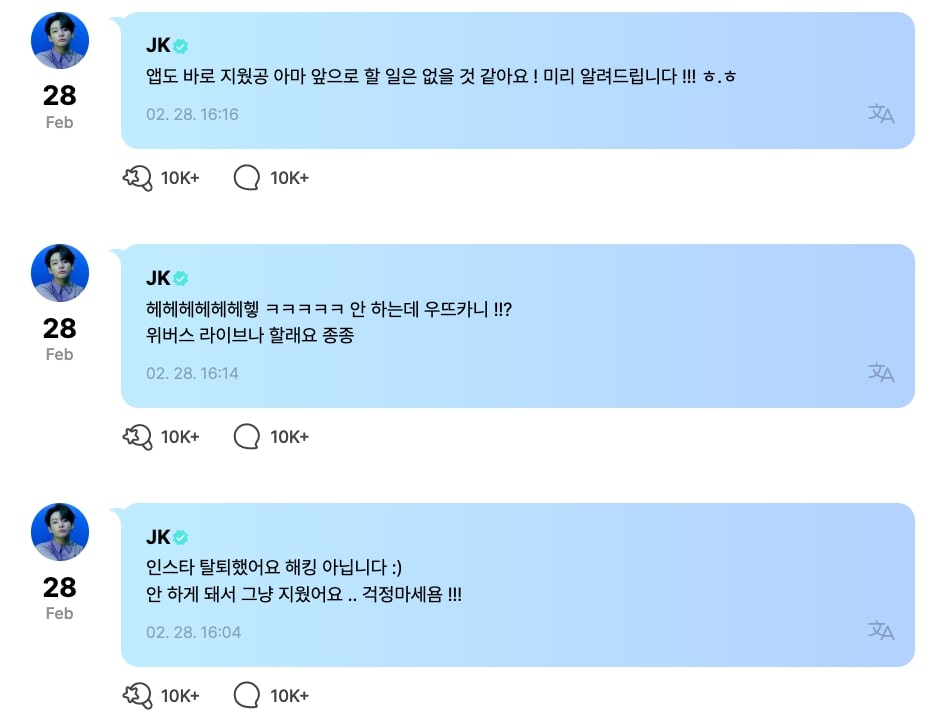945x716 pixels.
Task: Open comments bubble under the 16:14 post
Action: [x=246, y=437]
